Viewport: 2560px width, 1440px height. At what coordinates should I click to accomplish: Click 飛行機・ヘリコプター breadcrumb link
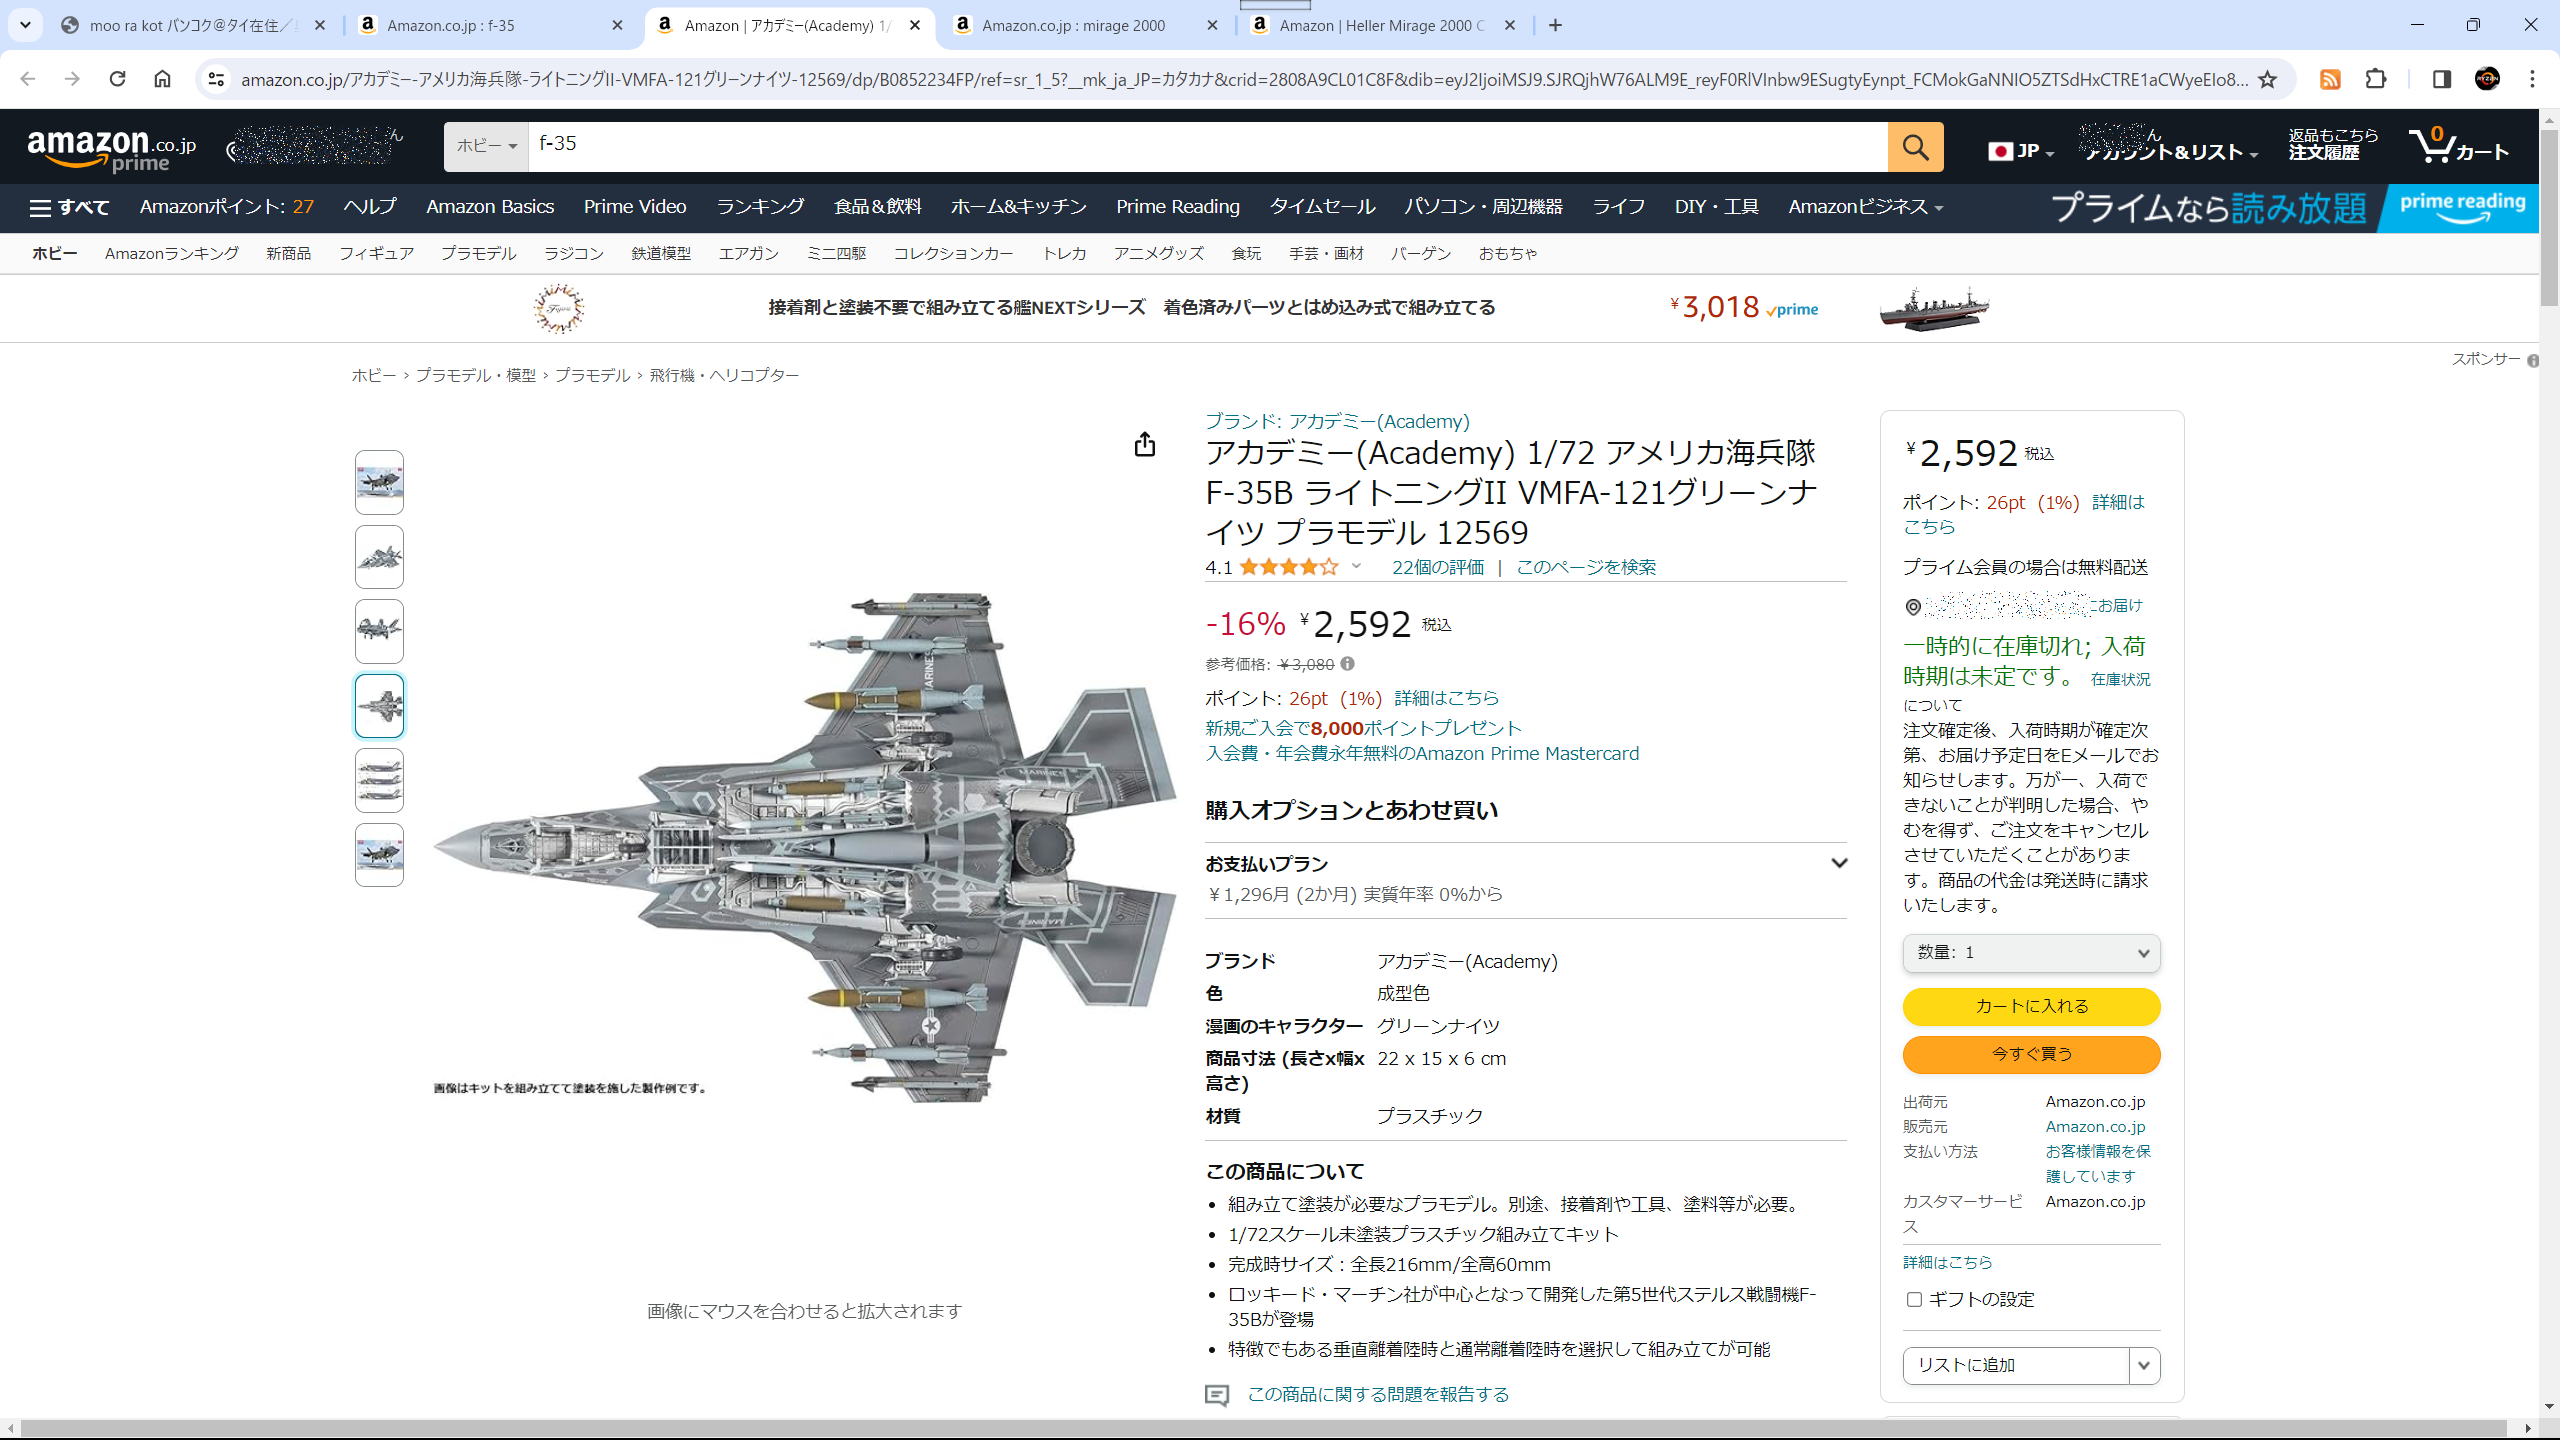pos(724,376)
